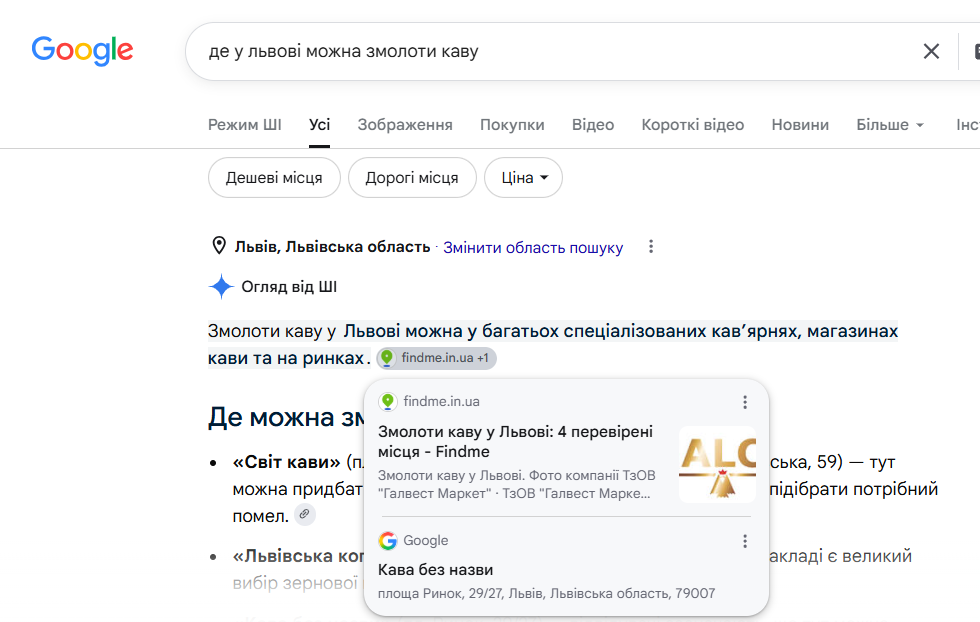
Task: Click Змінити область пошуку link
Action: (x=533, y=248)
